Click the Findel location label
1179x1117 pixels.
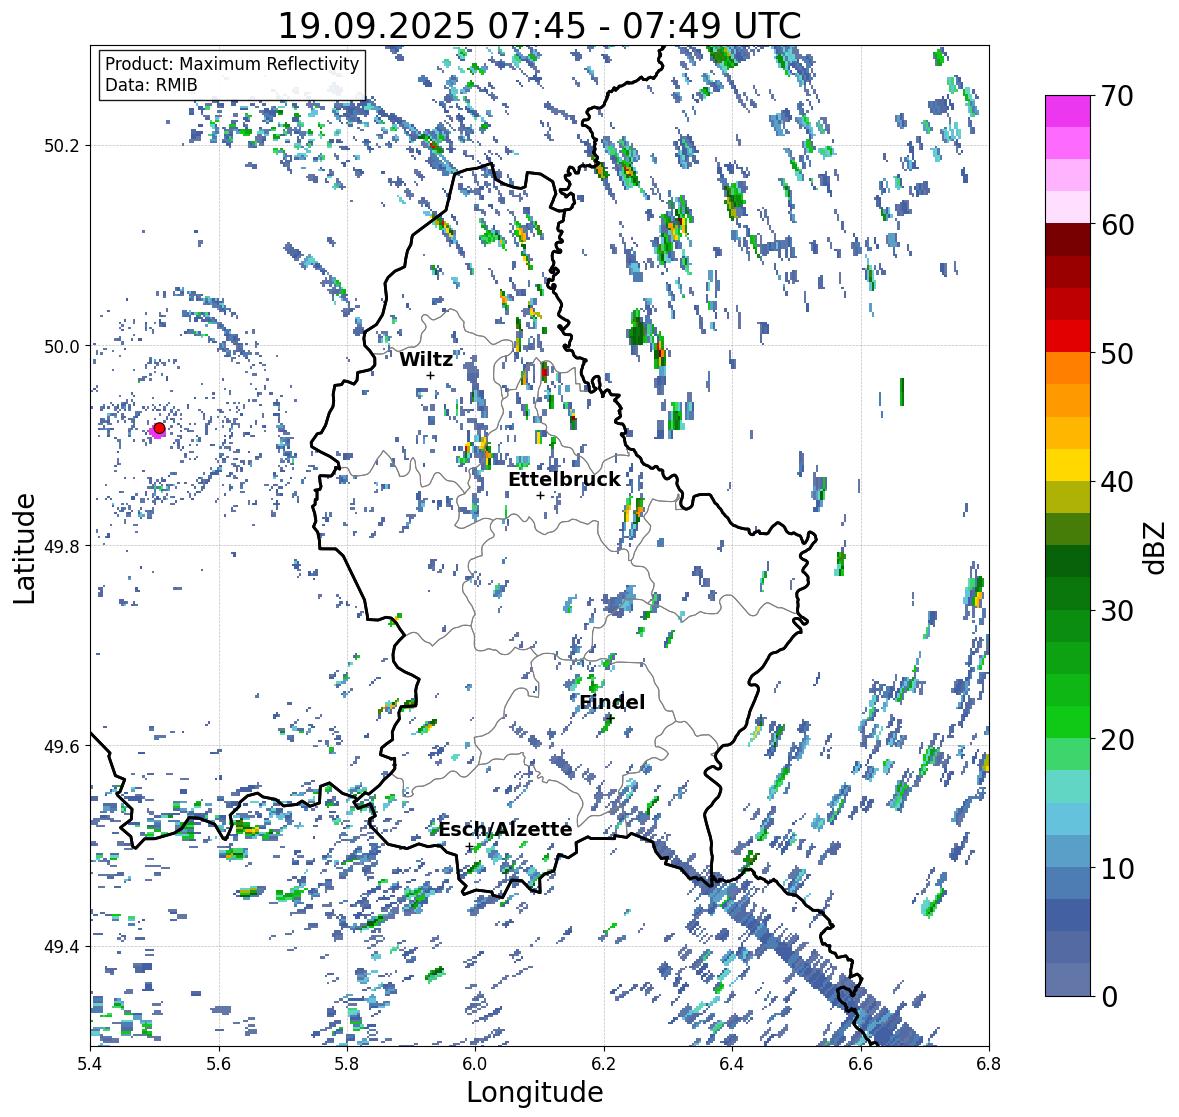pyautogui.click(x=612, y=702)
